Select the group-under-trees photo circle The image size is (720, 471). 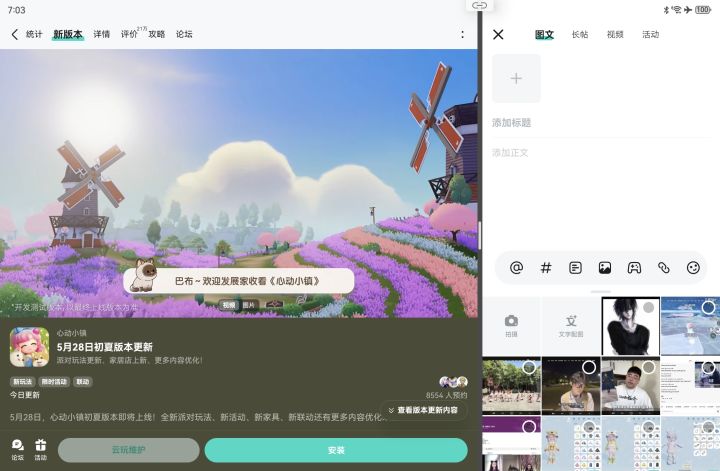529,367
